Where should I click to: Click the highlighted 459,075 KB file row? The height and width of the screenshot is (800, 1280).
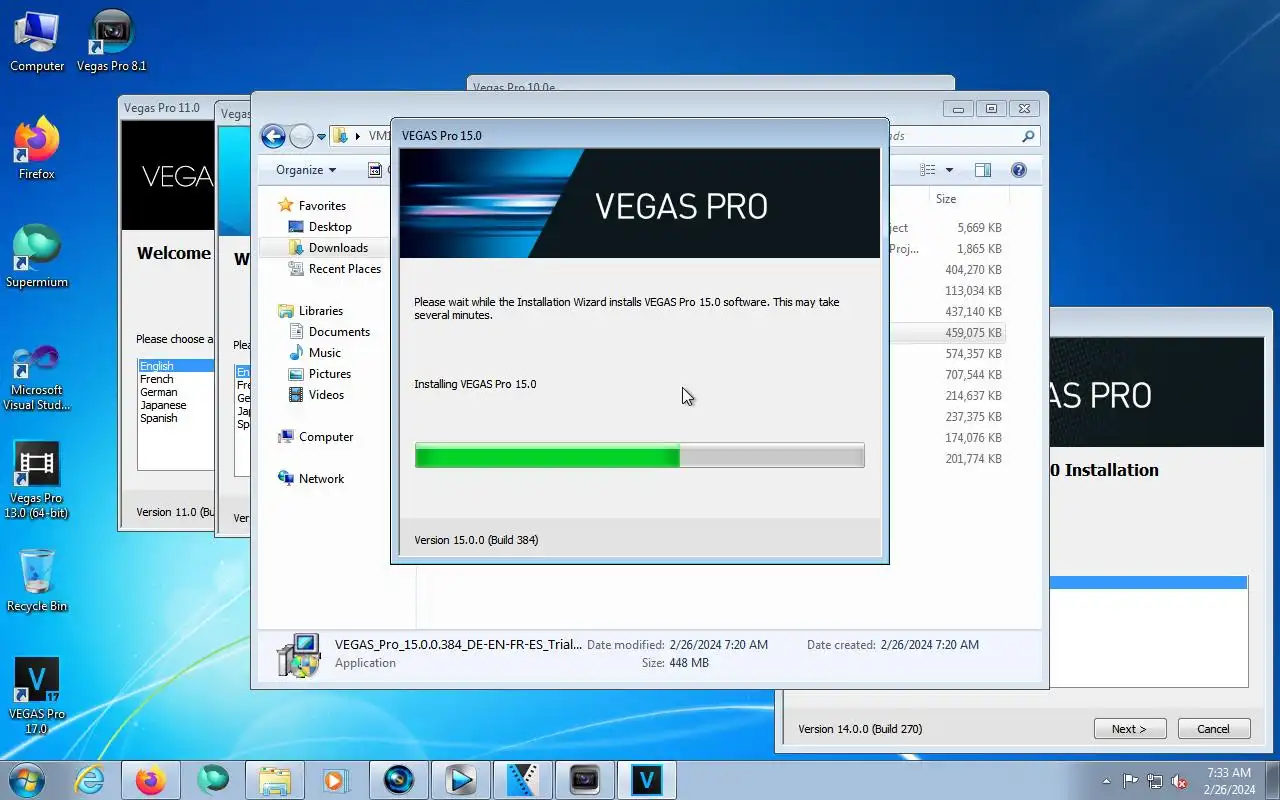(946, 333)
